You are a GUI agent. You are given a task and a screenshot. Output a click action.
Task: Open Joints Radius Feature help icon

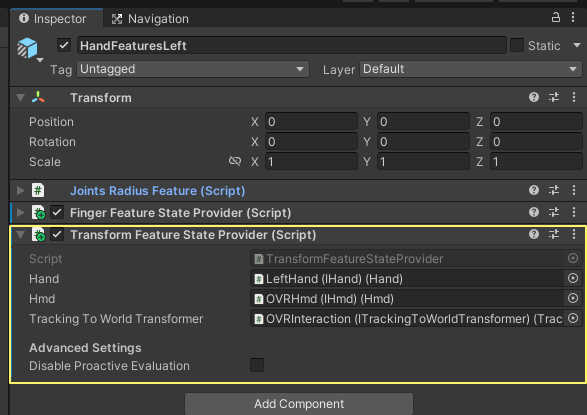(x=534, y=190)
